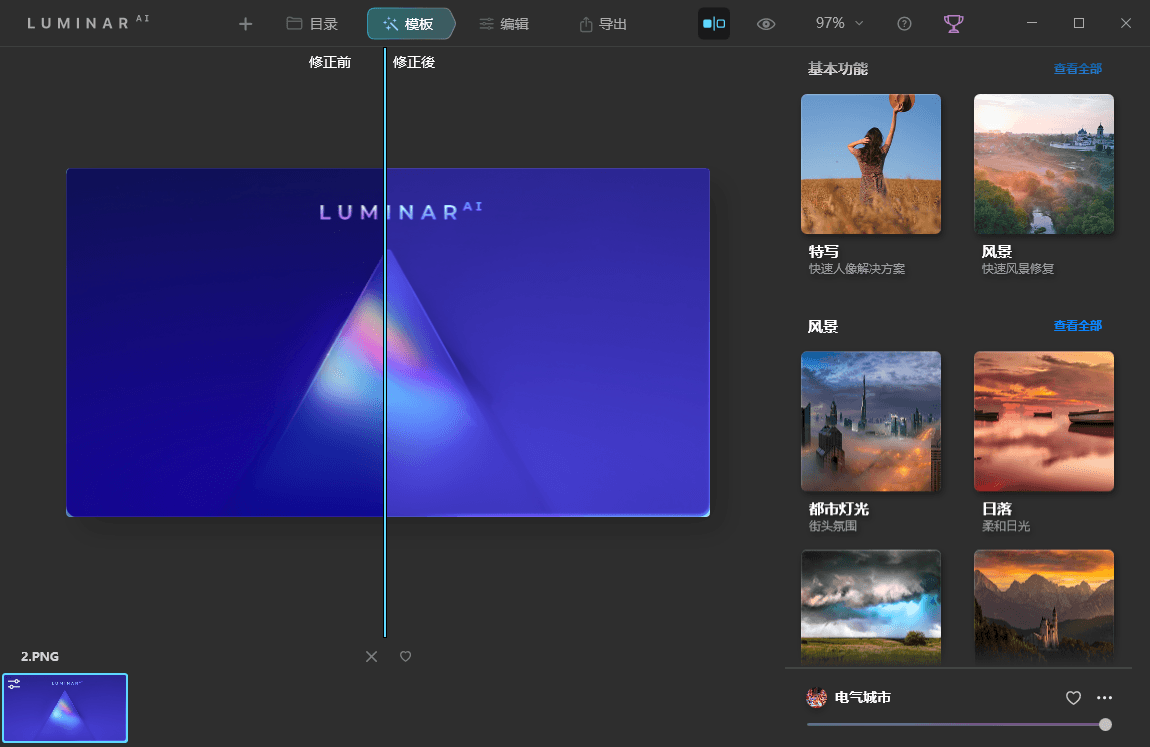Image resolution: width=1150 pixels, height=747 pixels.
Task: Click the 2.PNG file name
Action: click(x=40, y=657)
